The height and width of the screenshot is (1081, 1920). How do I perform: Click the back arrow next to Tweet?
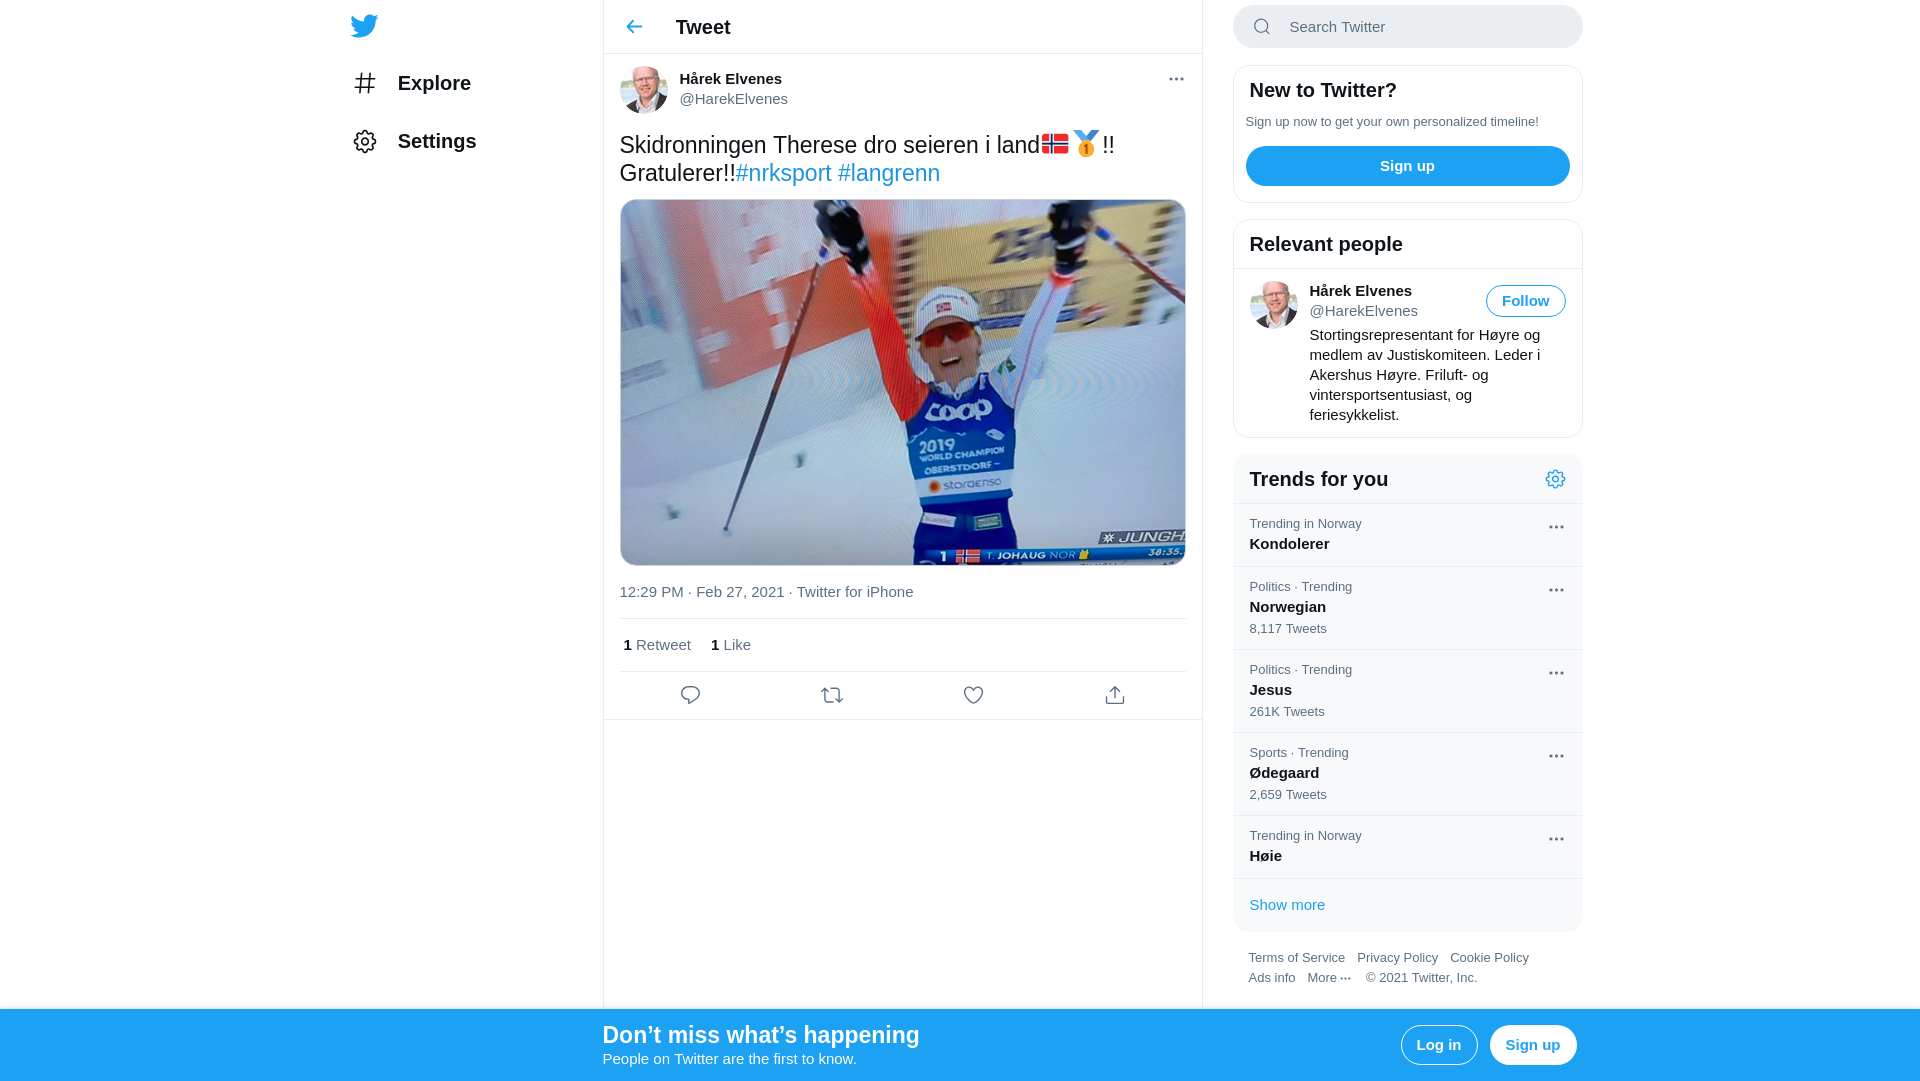click(x=634, y=27)
